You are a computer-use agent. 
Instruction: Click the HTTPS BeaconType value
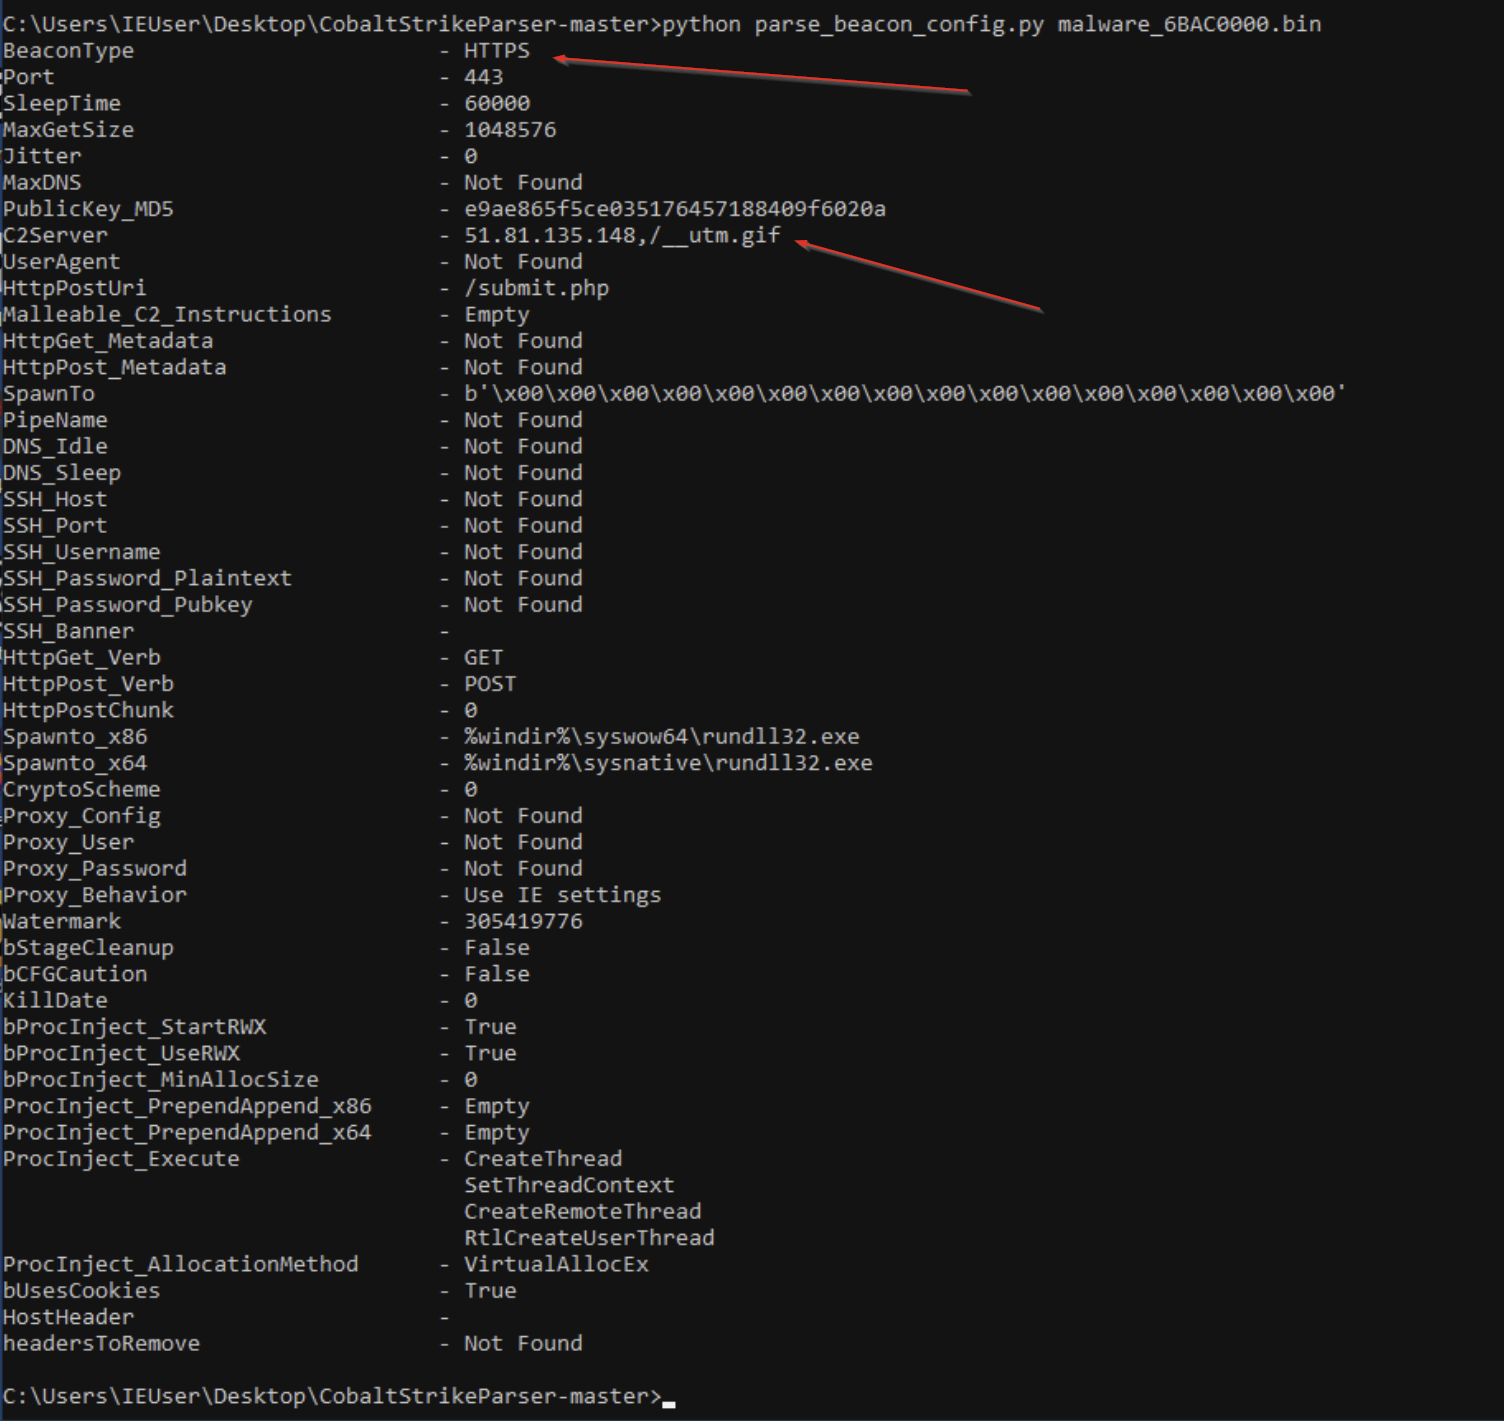click(497, 51)
